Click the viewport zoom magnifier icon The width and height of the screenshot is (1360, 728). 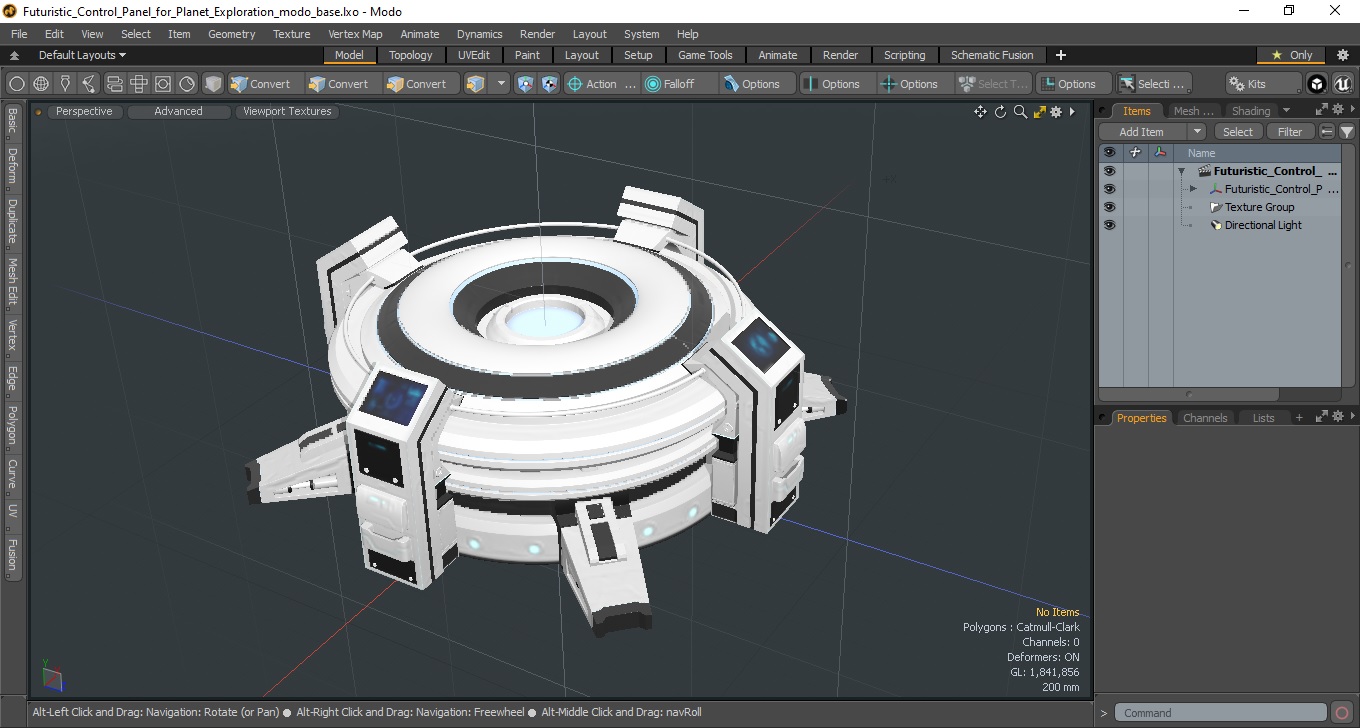point(1020,112)
